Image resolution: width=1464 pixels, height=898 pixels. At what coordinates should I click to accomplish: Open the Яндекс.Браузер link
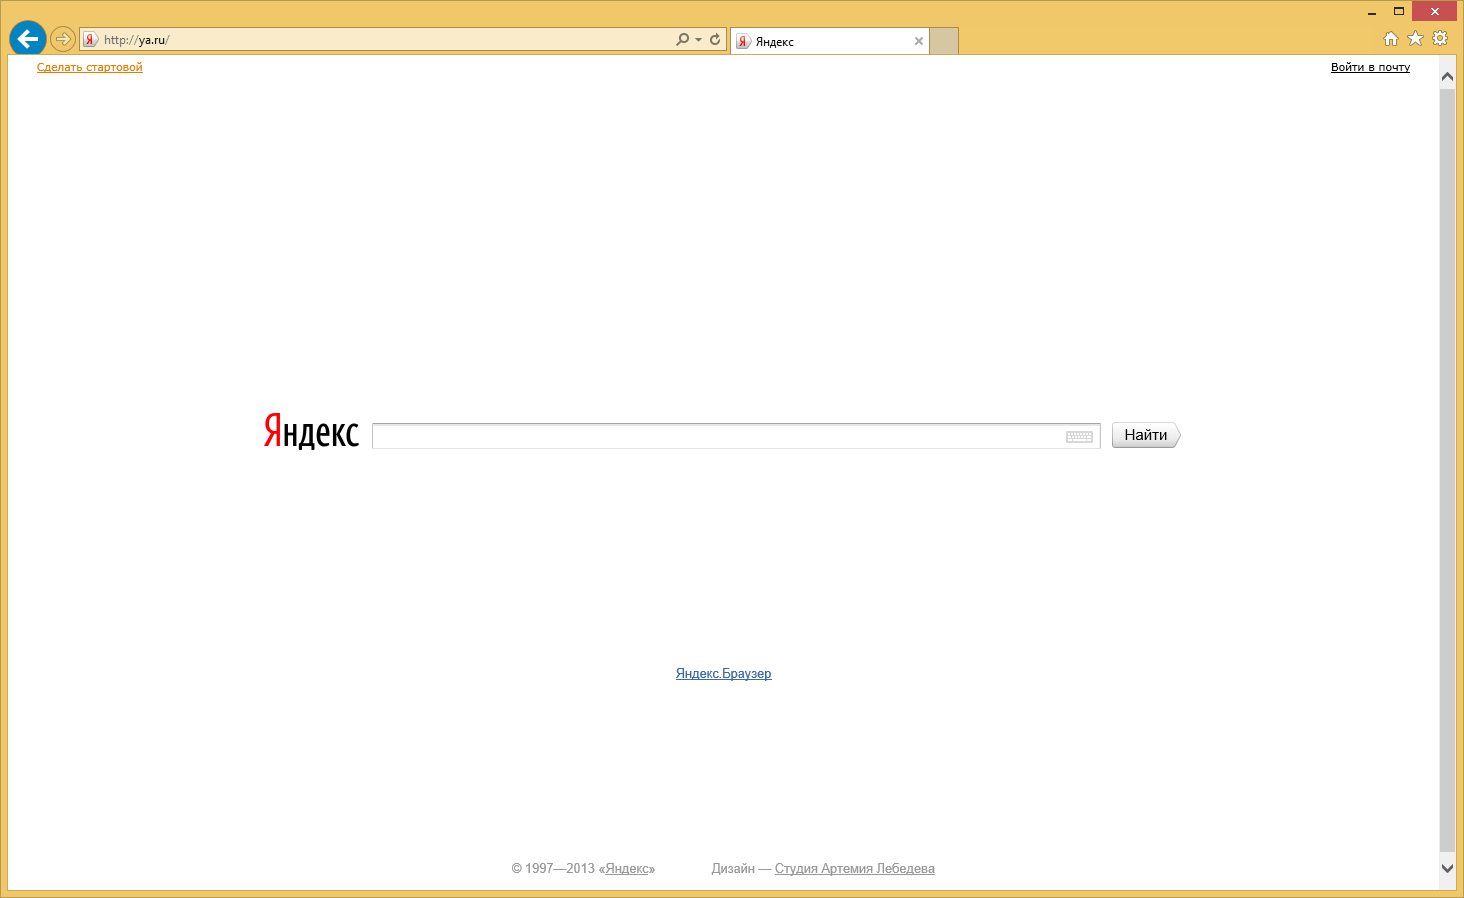tap(723, 674)
